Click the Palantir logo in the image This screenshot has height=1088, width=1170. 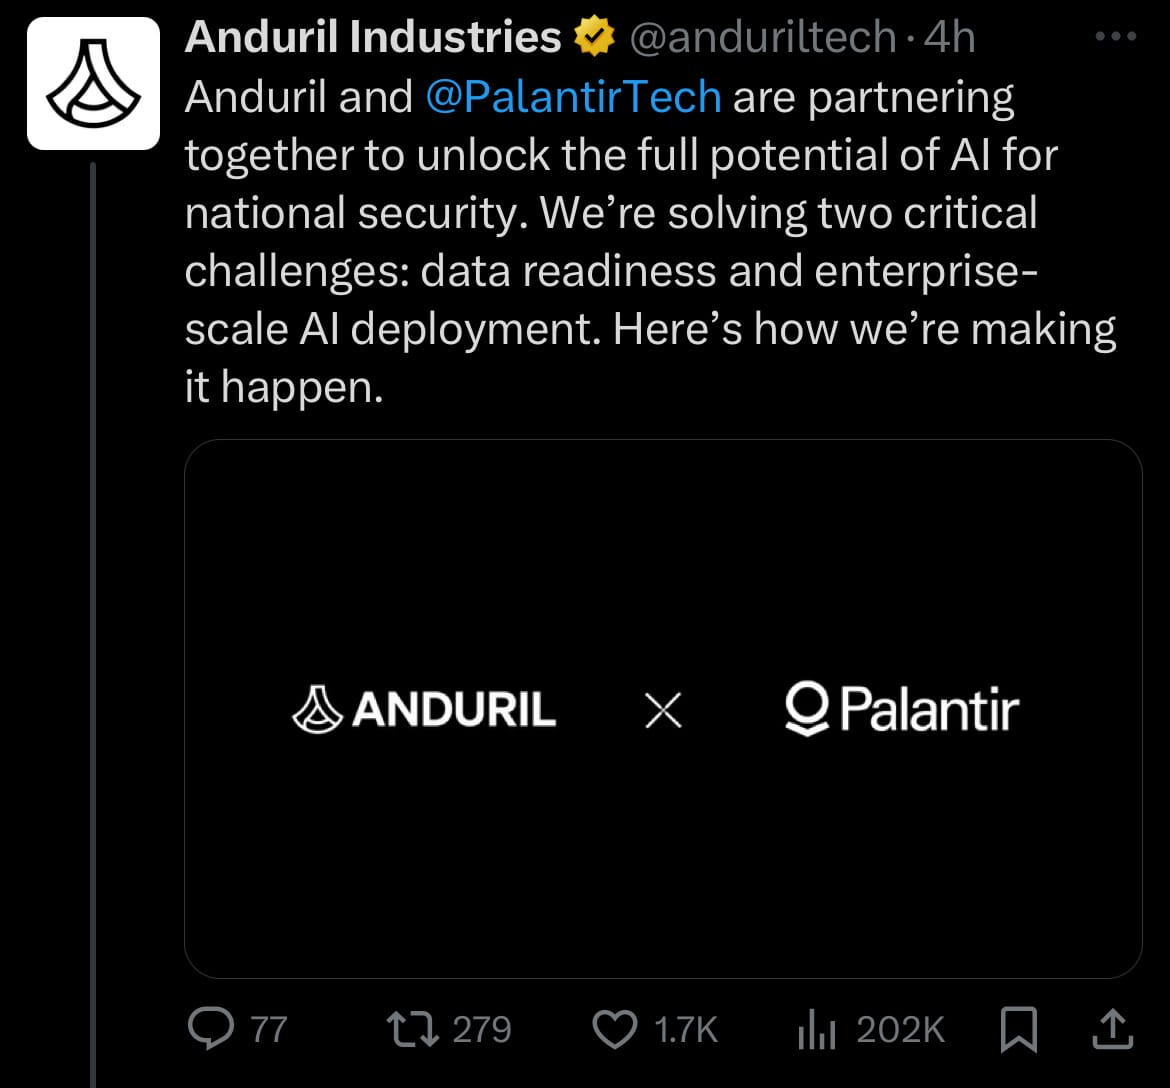(902, 708)
